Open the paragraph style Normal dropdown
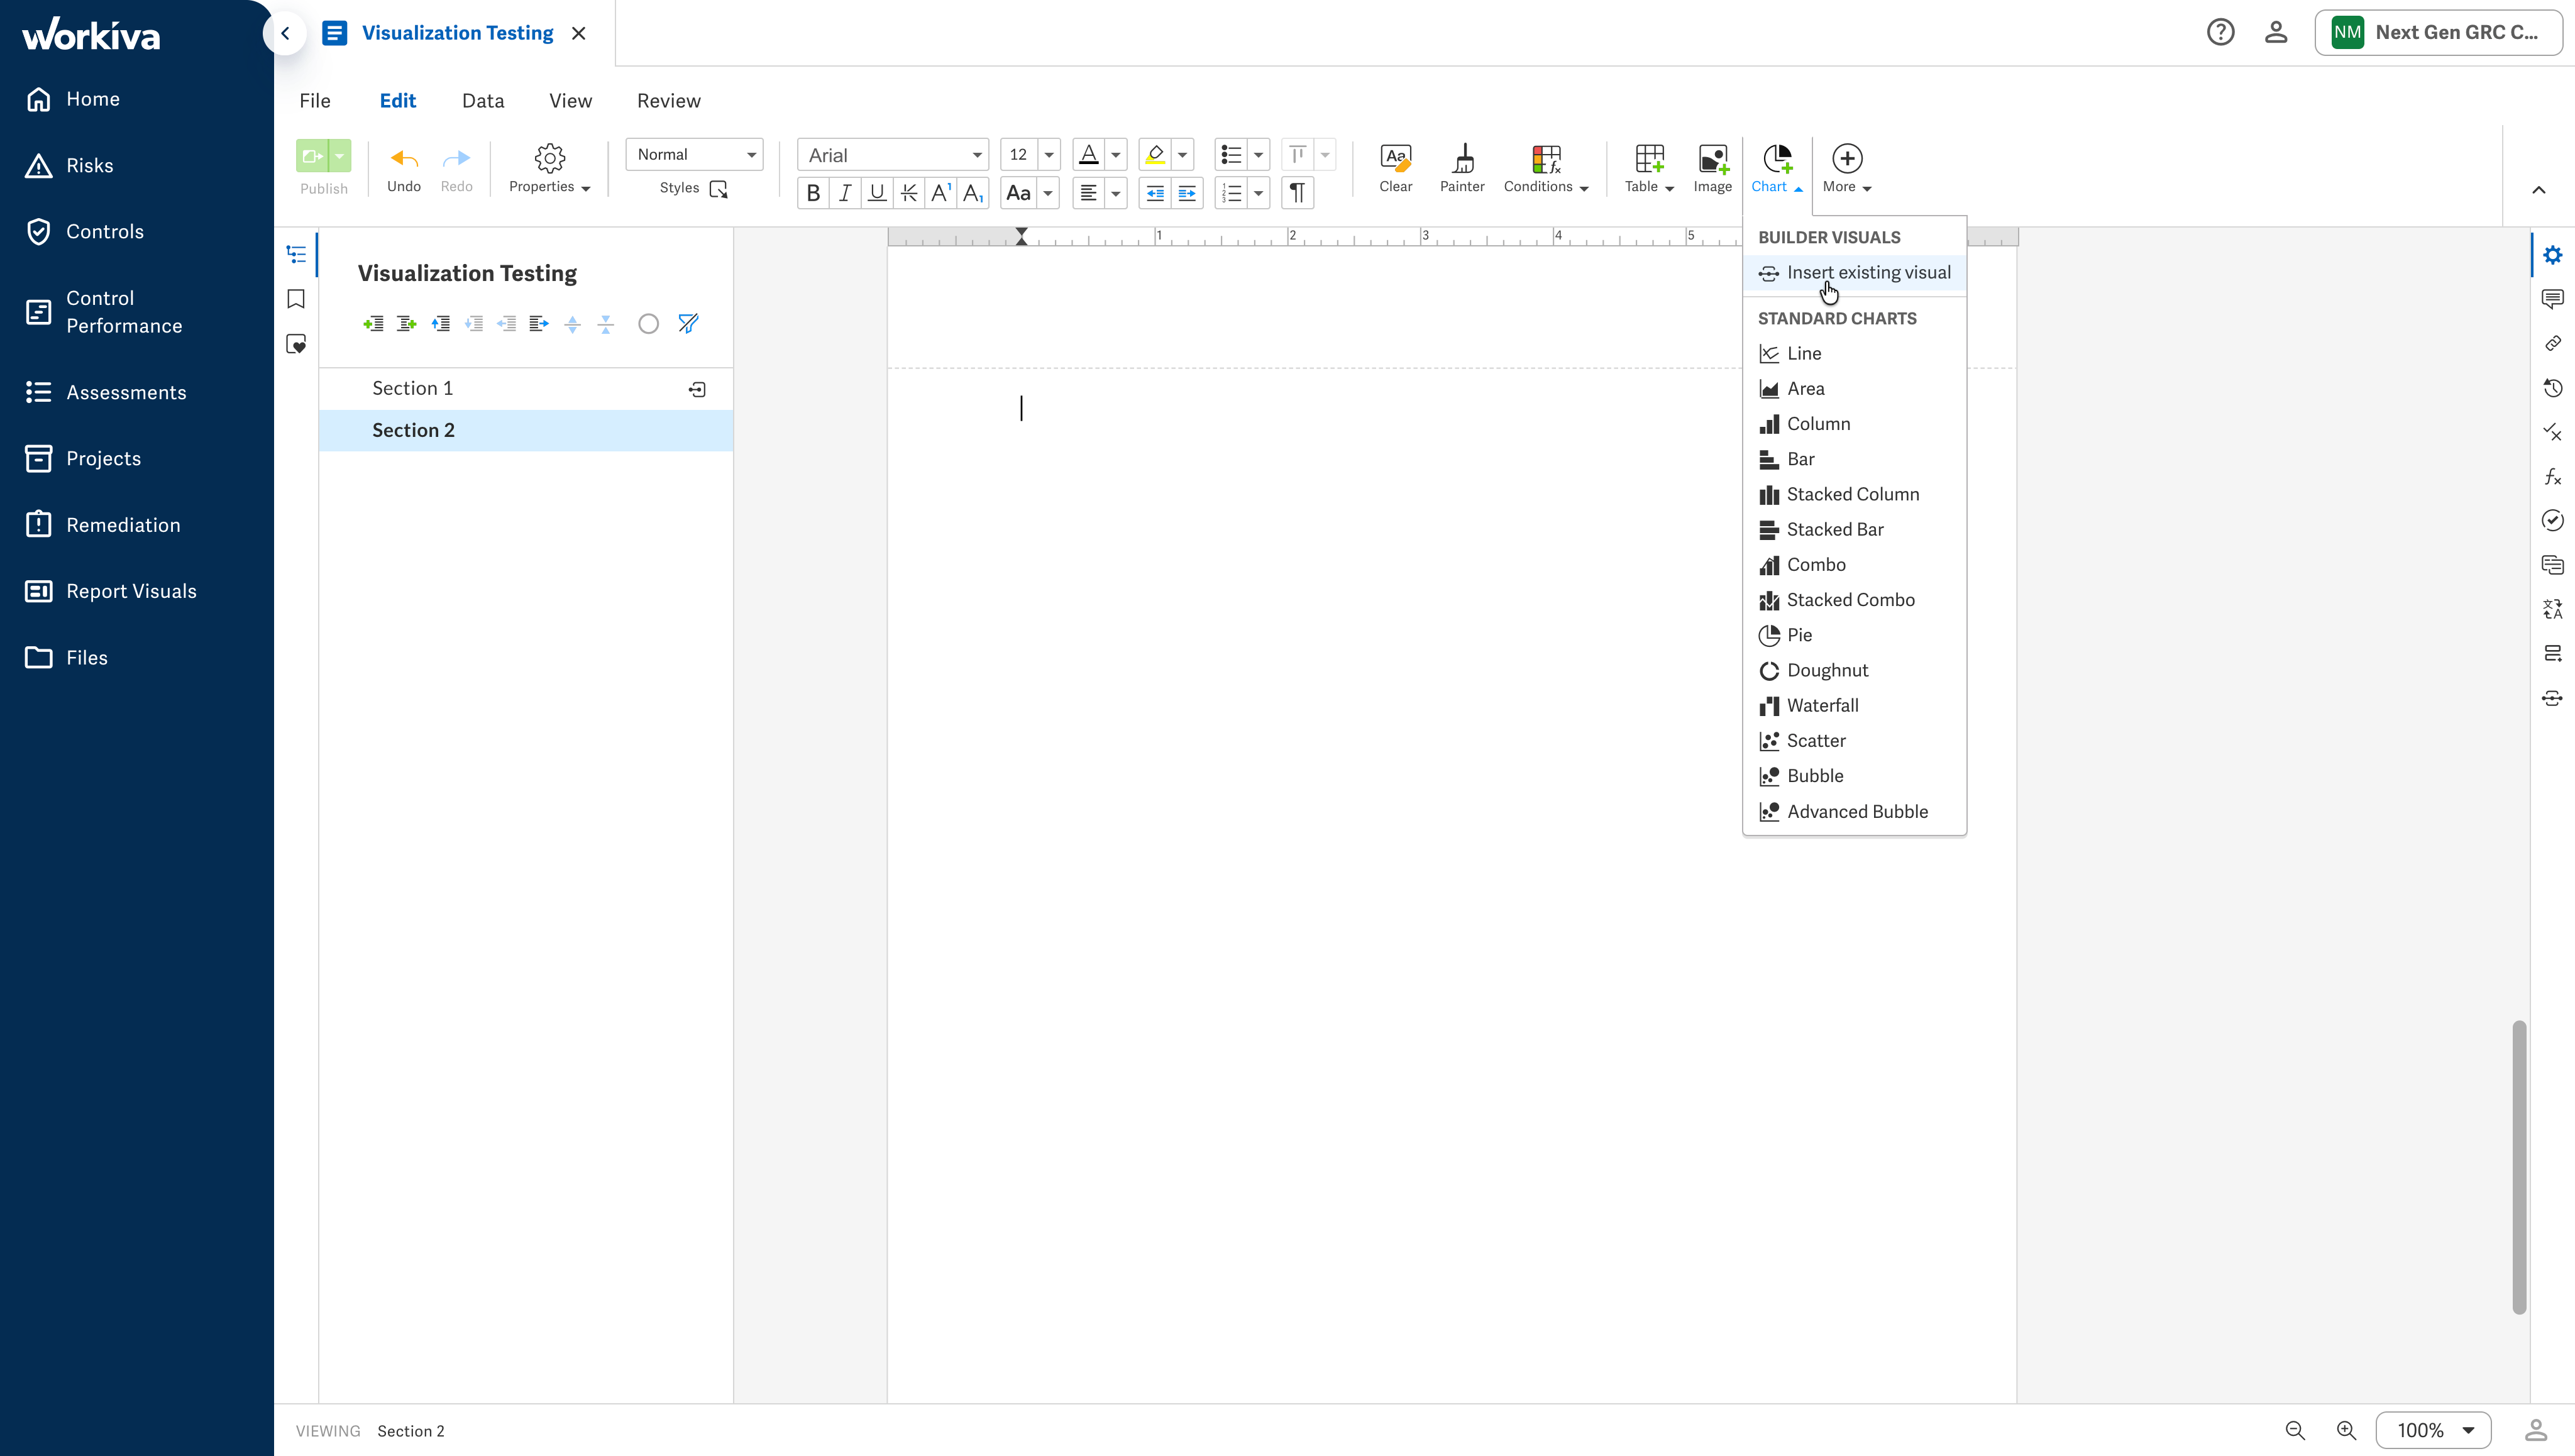The image size is (2575, 1456). point(694,154)
